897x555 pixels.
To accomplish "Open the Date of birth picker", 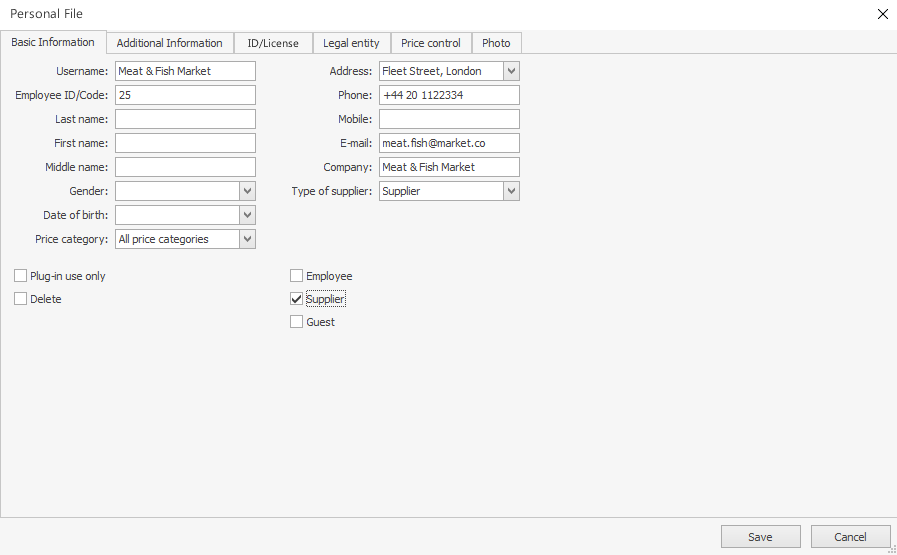I will (x=247, y=215).
